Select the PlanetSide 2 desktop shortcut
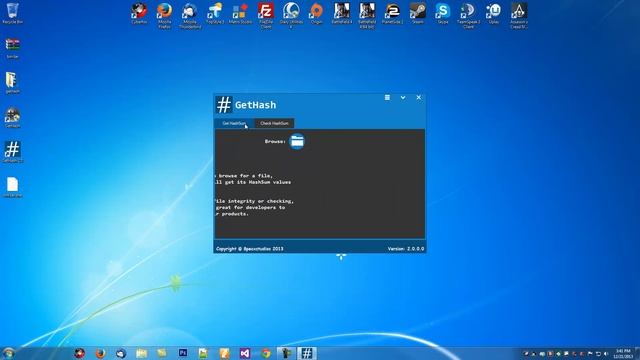Viewport: 640px width, 360px height. pos(392,13)
